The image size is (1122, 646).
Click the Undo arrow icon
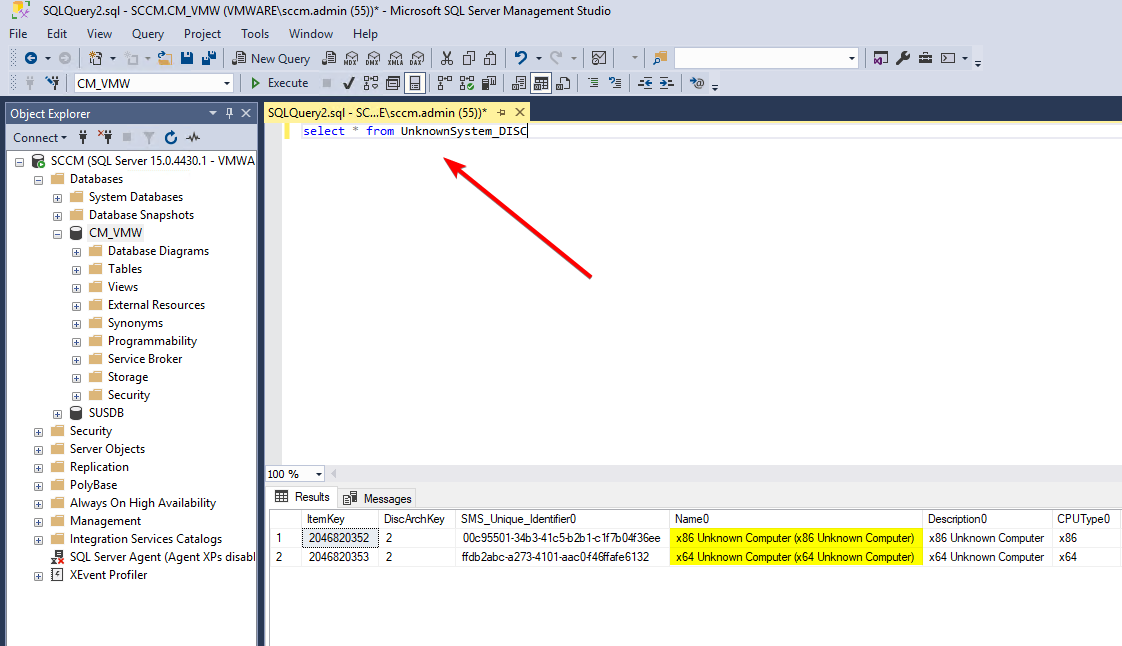coord(520,59)
